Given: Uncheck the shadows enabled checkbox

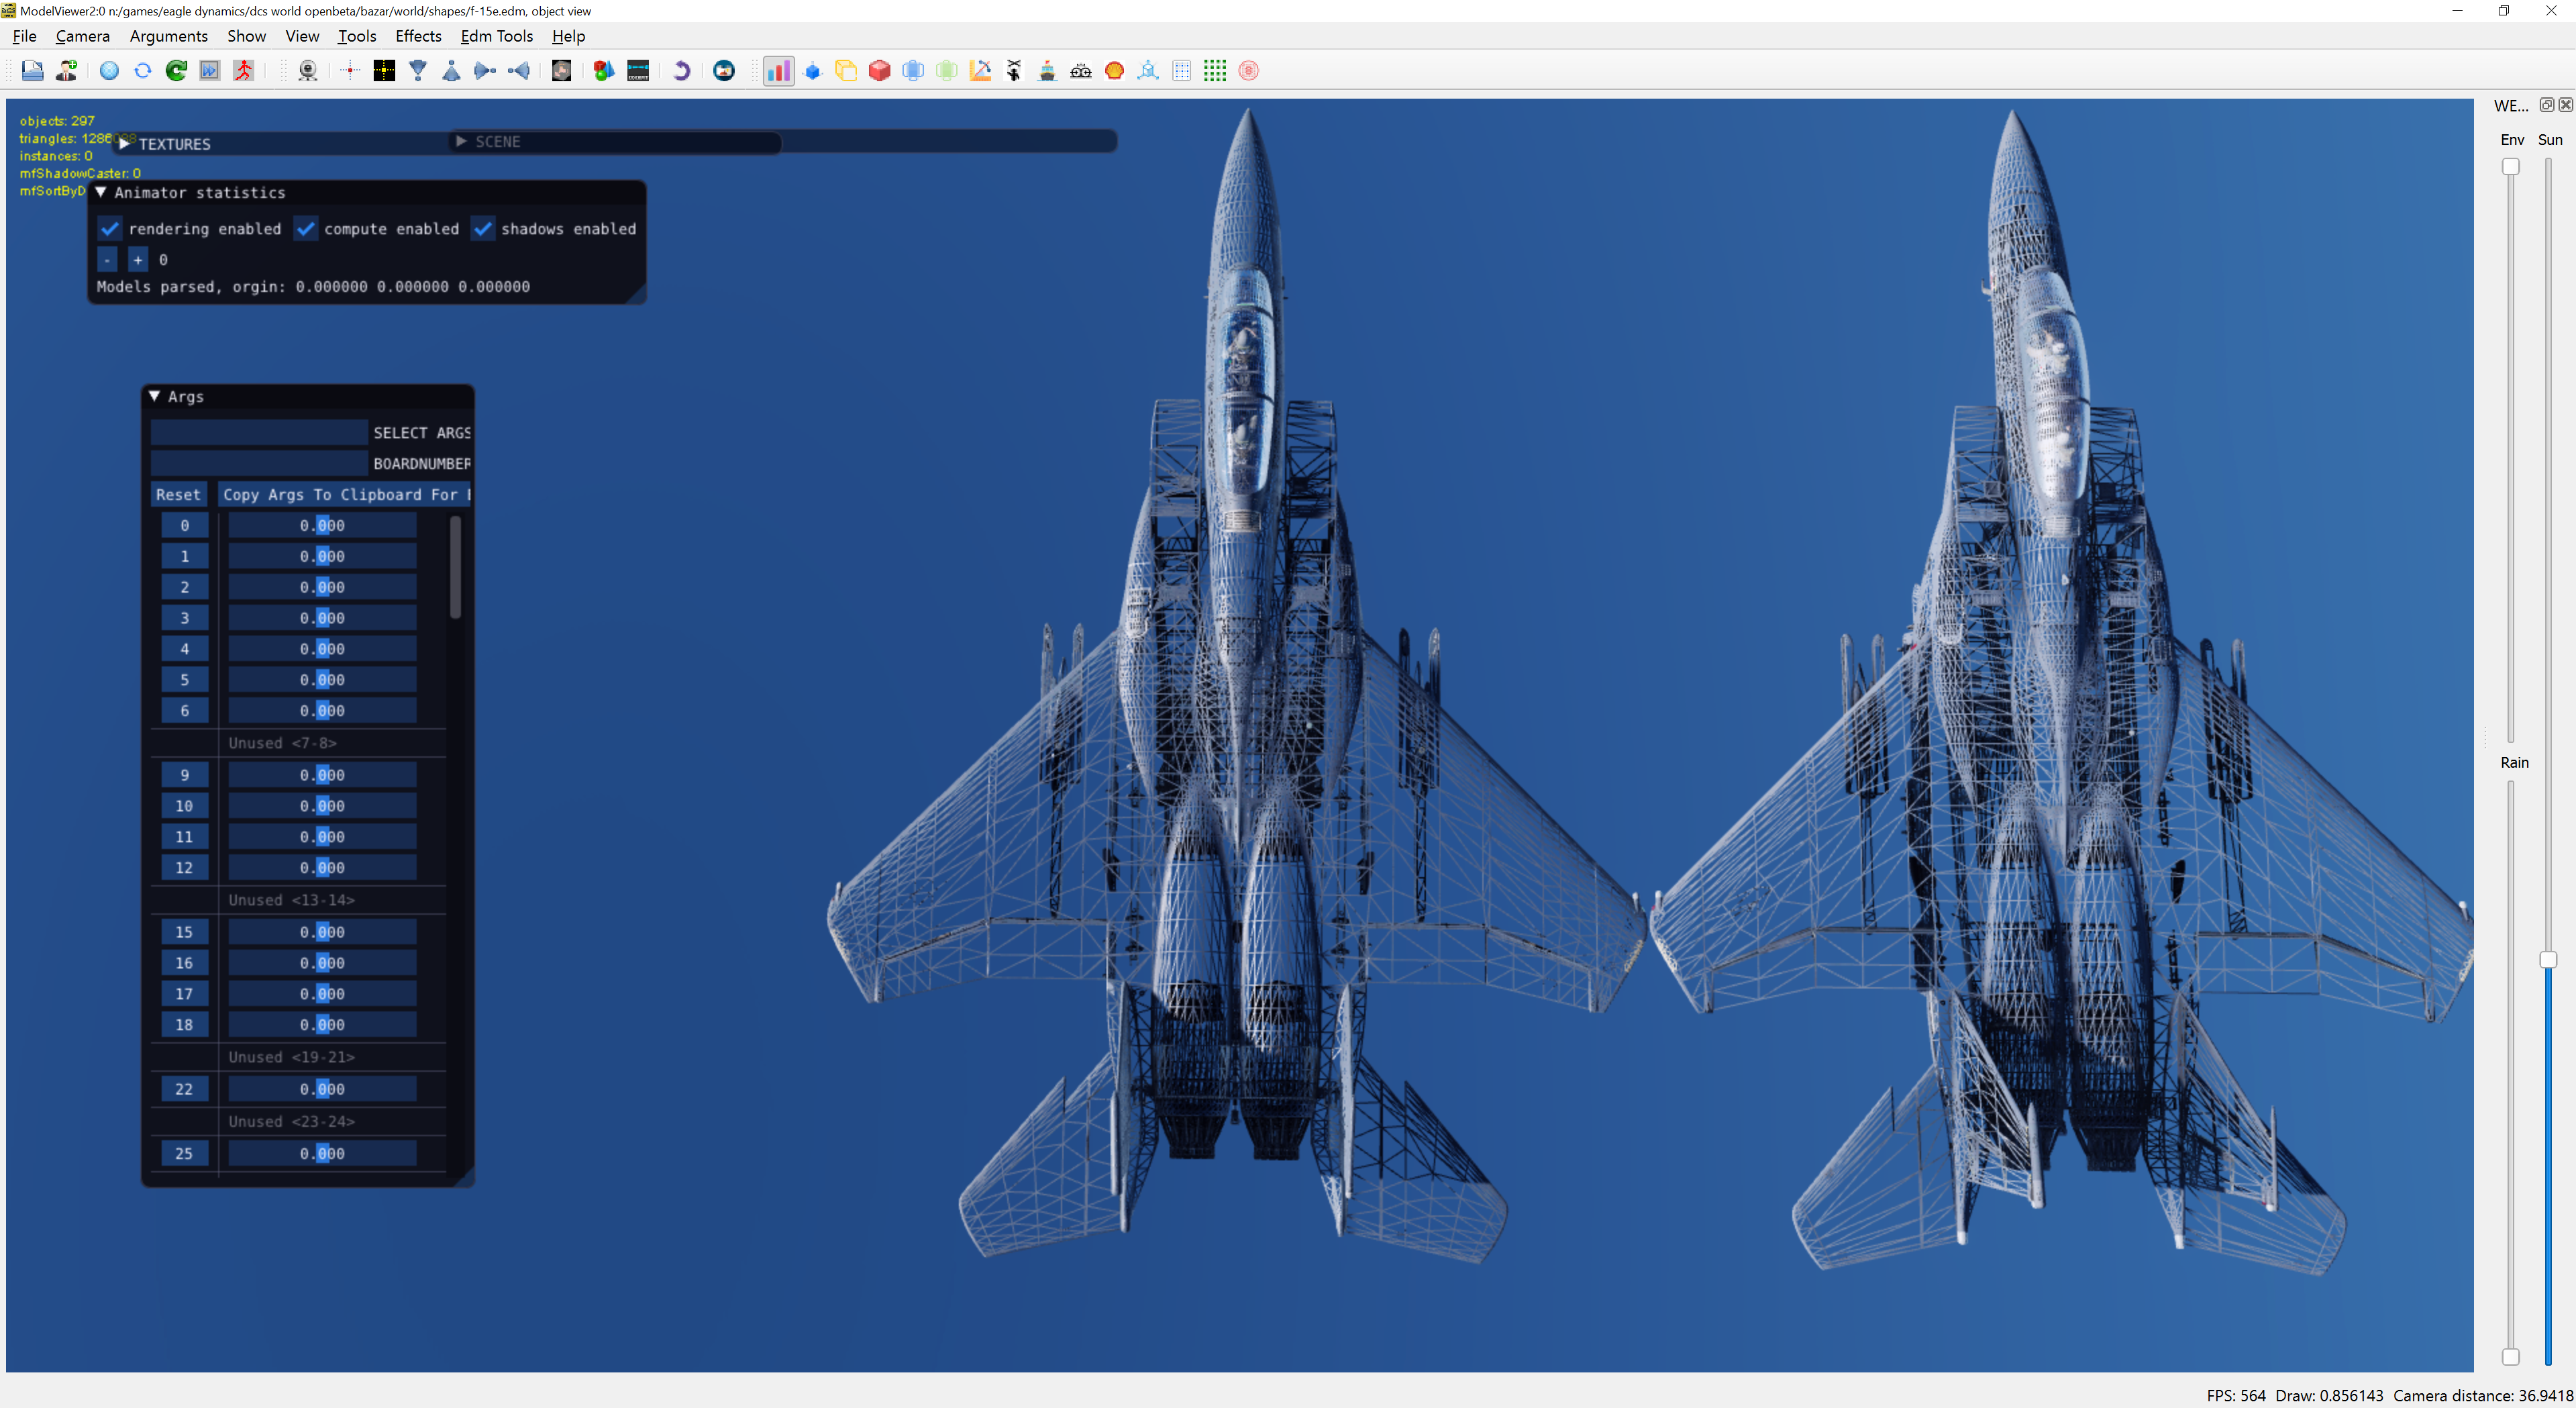Looking at the screenshot, I should click(x=482, y=229).
